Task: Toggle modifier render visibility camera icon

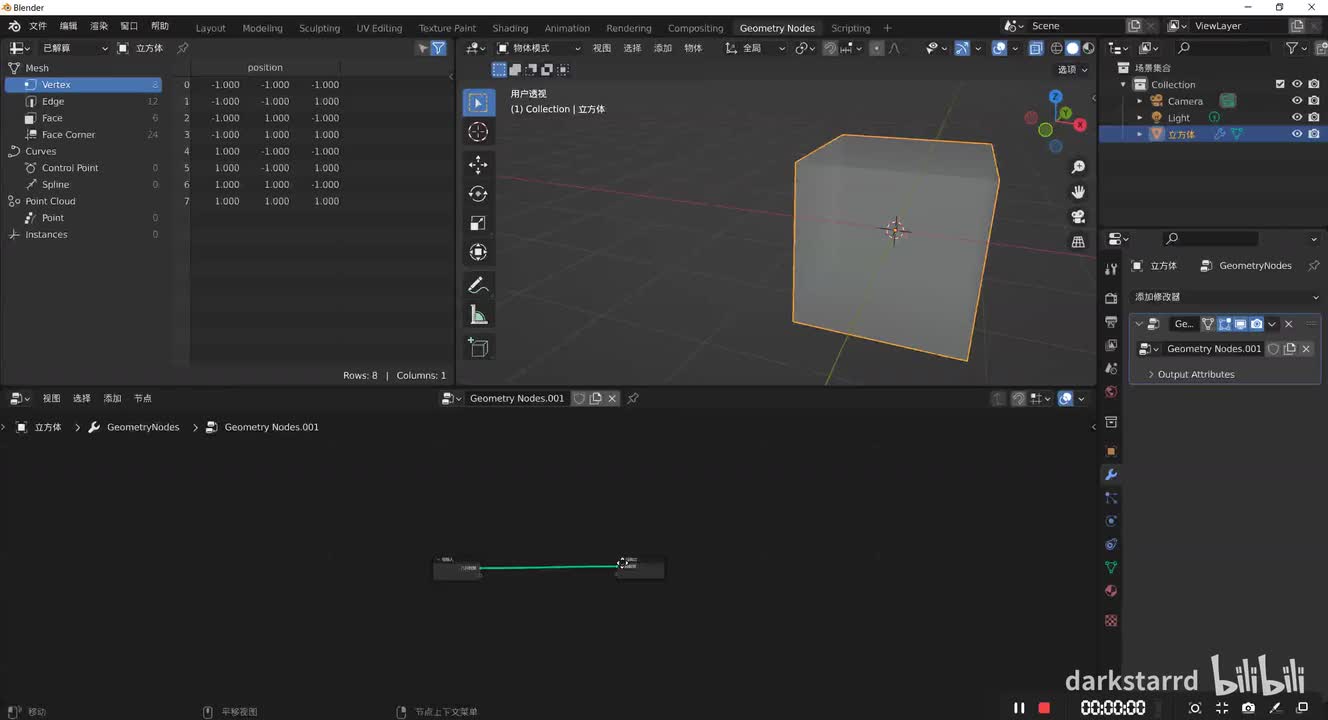Action: click(1256, 324)
